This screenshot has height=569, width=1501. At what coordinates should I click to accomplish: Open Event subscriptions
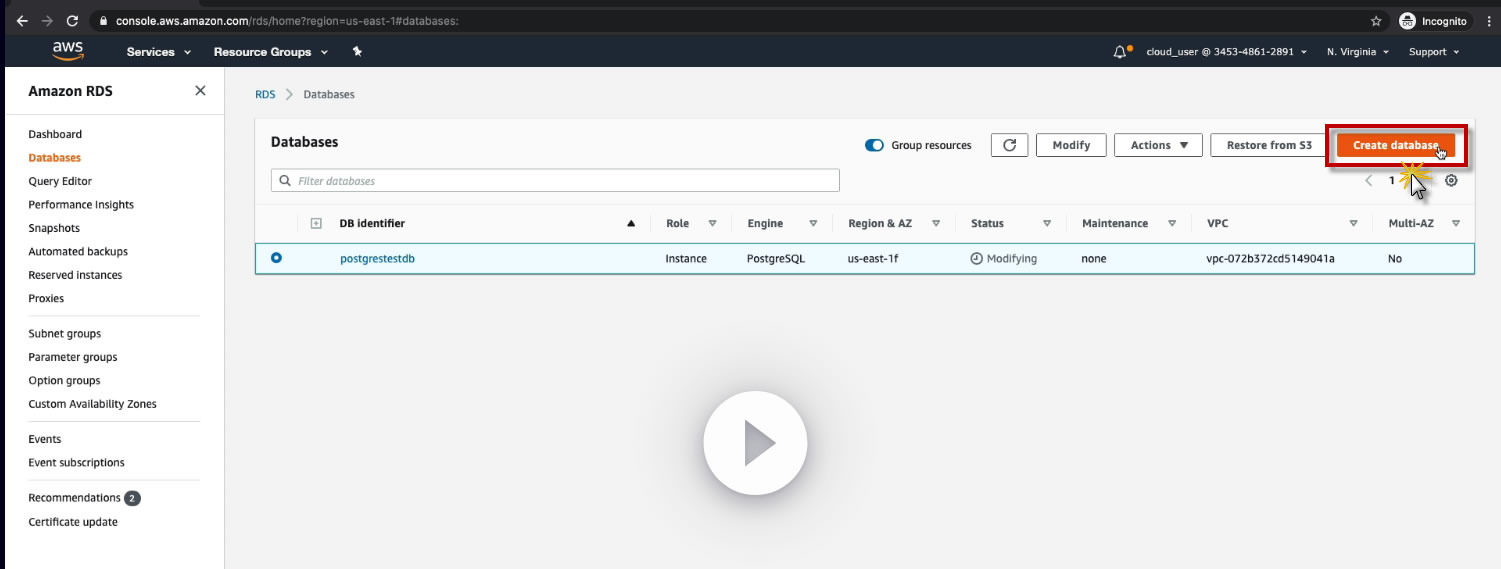77,463
